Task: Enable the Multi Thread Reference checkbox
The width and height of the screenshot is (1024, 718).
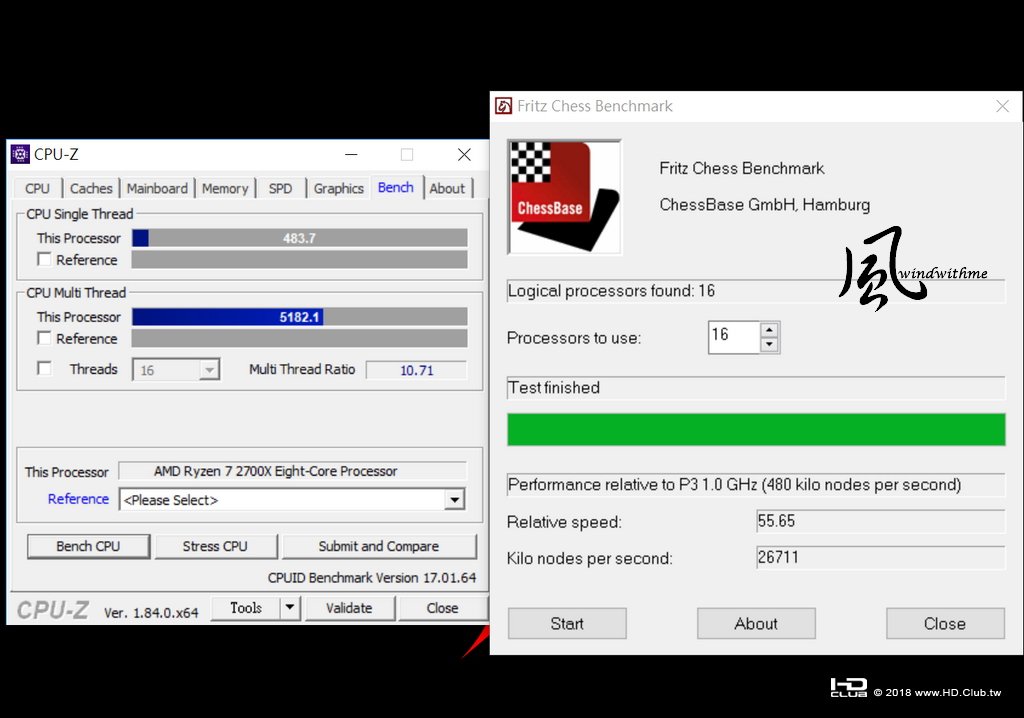Action: (x=44, y=338)
